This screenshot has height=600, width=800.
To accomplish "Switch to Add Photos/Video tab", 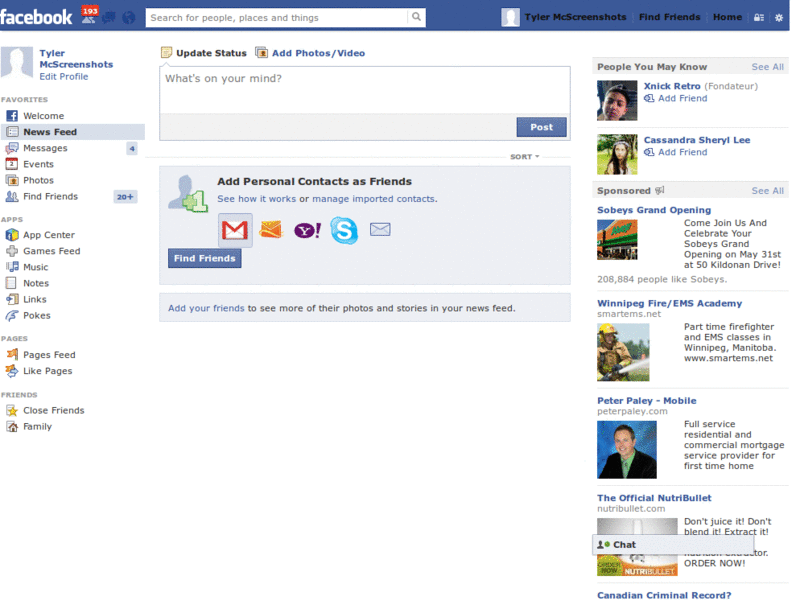I will (x=310, y=53).
